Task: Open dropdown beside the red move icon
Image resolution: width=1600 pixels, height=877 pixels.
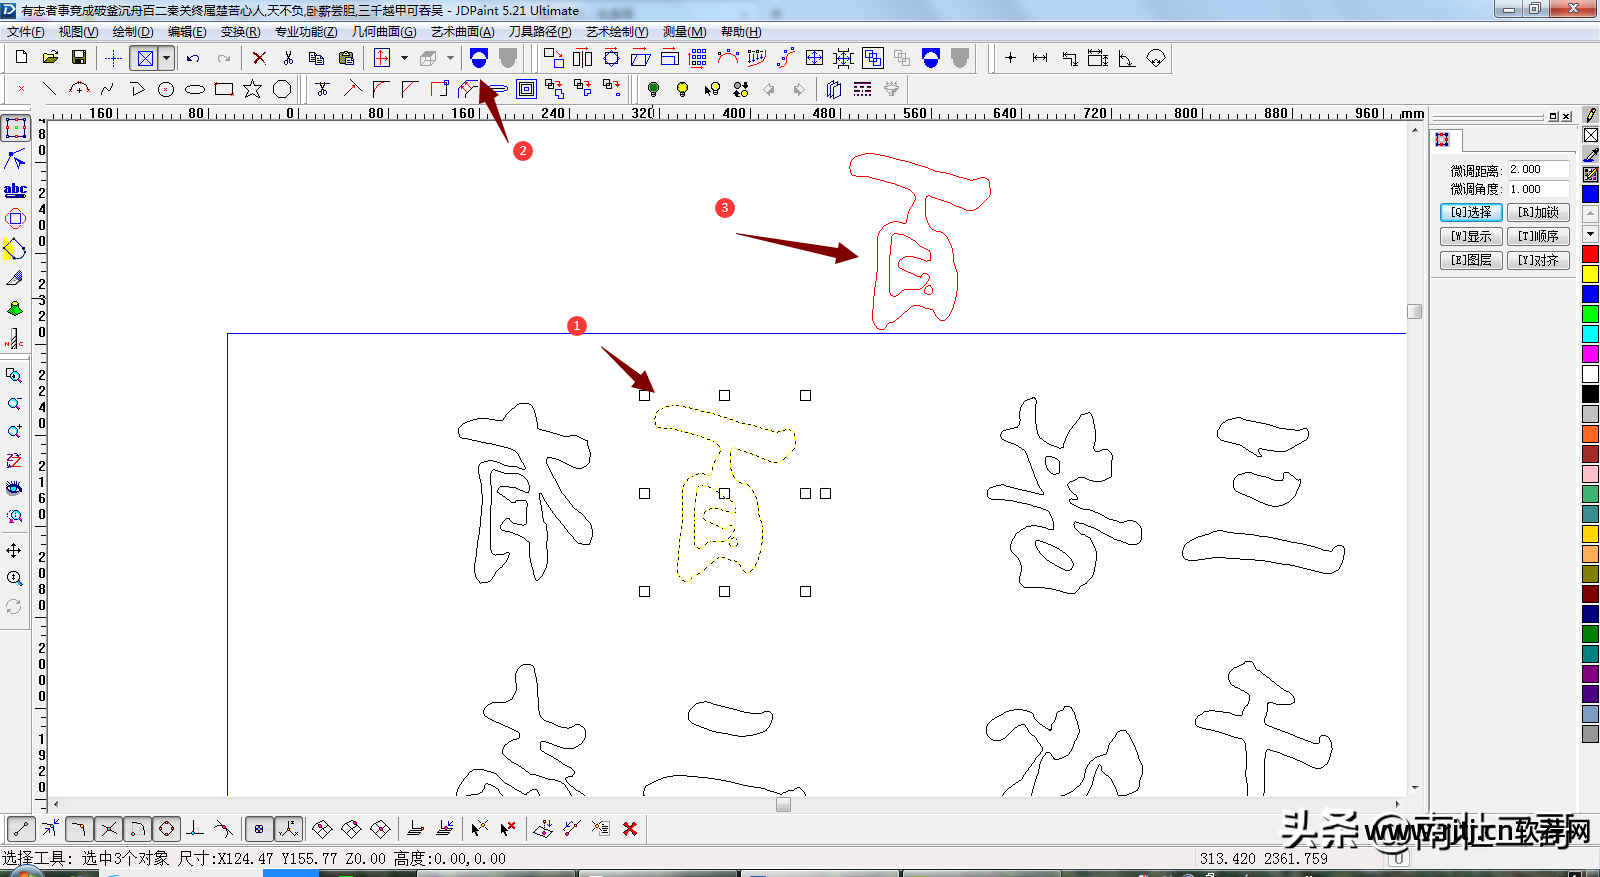Action: tap(404, 58)
